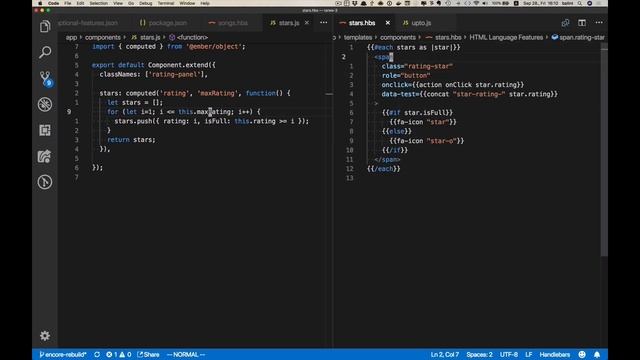
Task: Click the feedback smiley in status bar
Action: tap(582, 355)
